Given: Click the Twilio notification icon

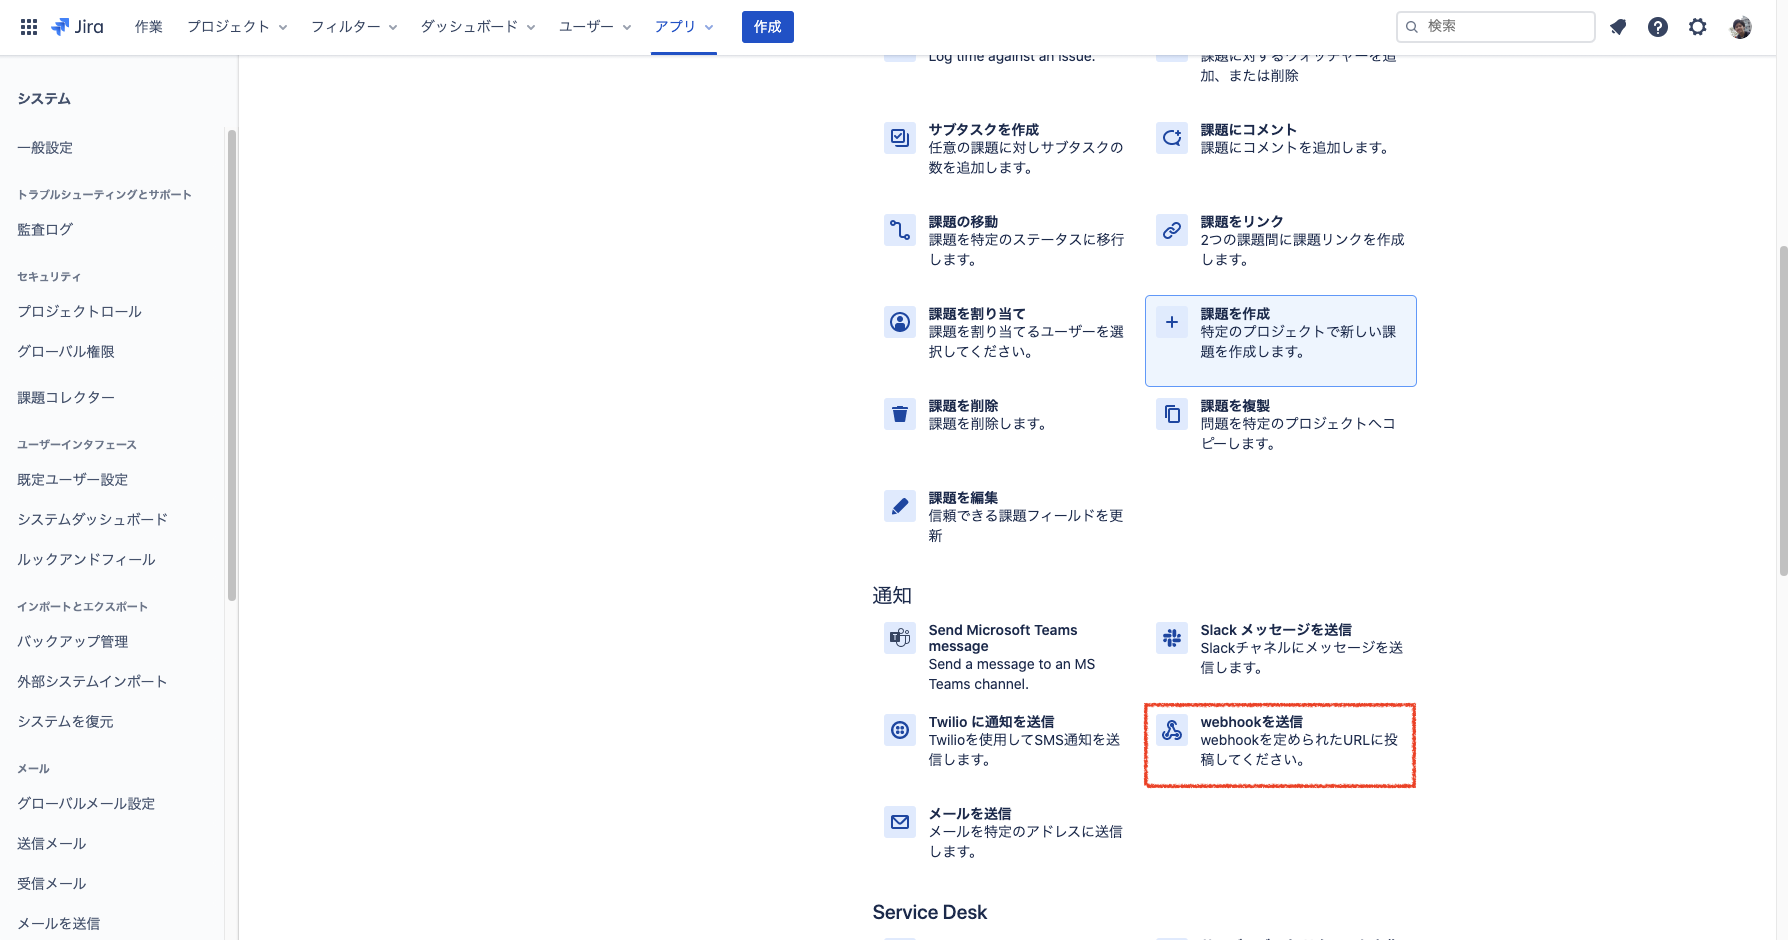Looking at the screenshot, I should click(x=900, y=730).
